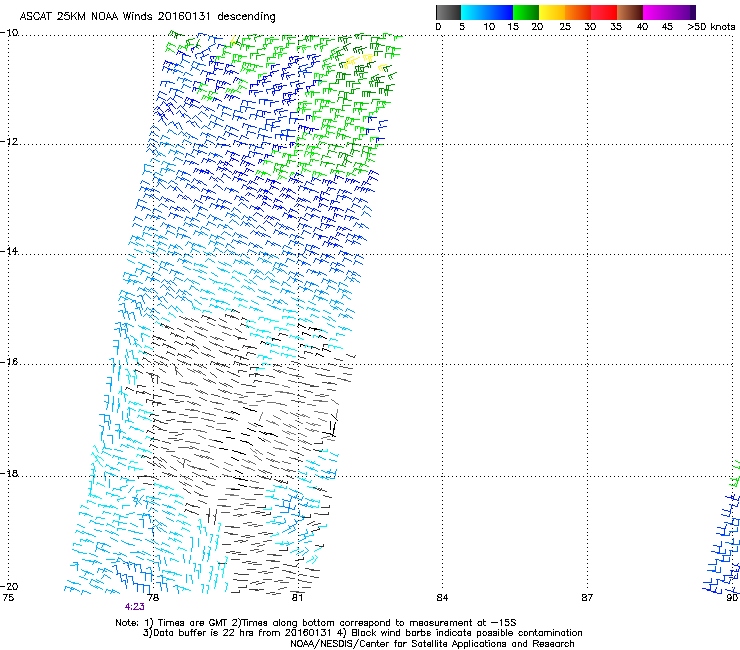The height and width of the screenshot is (650, 740).
Task: Click the plot title 'ASCAT 25KM NOAA Winds 20160131 descending'
Action: (147, 17)
